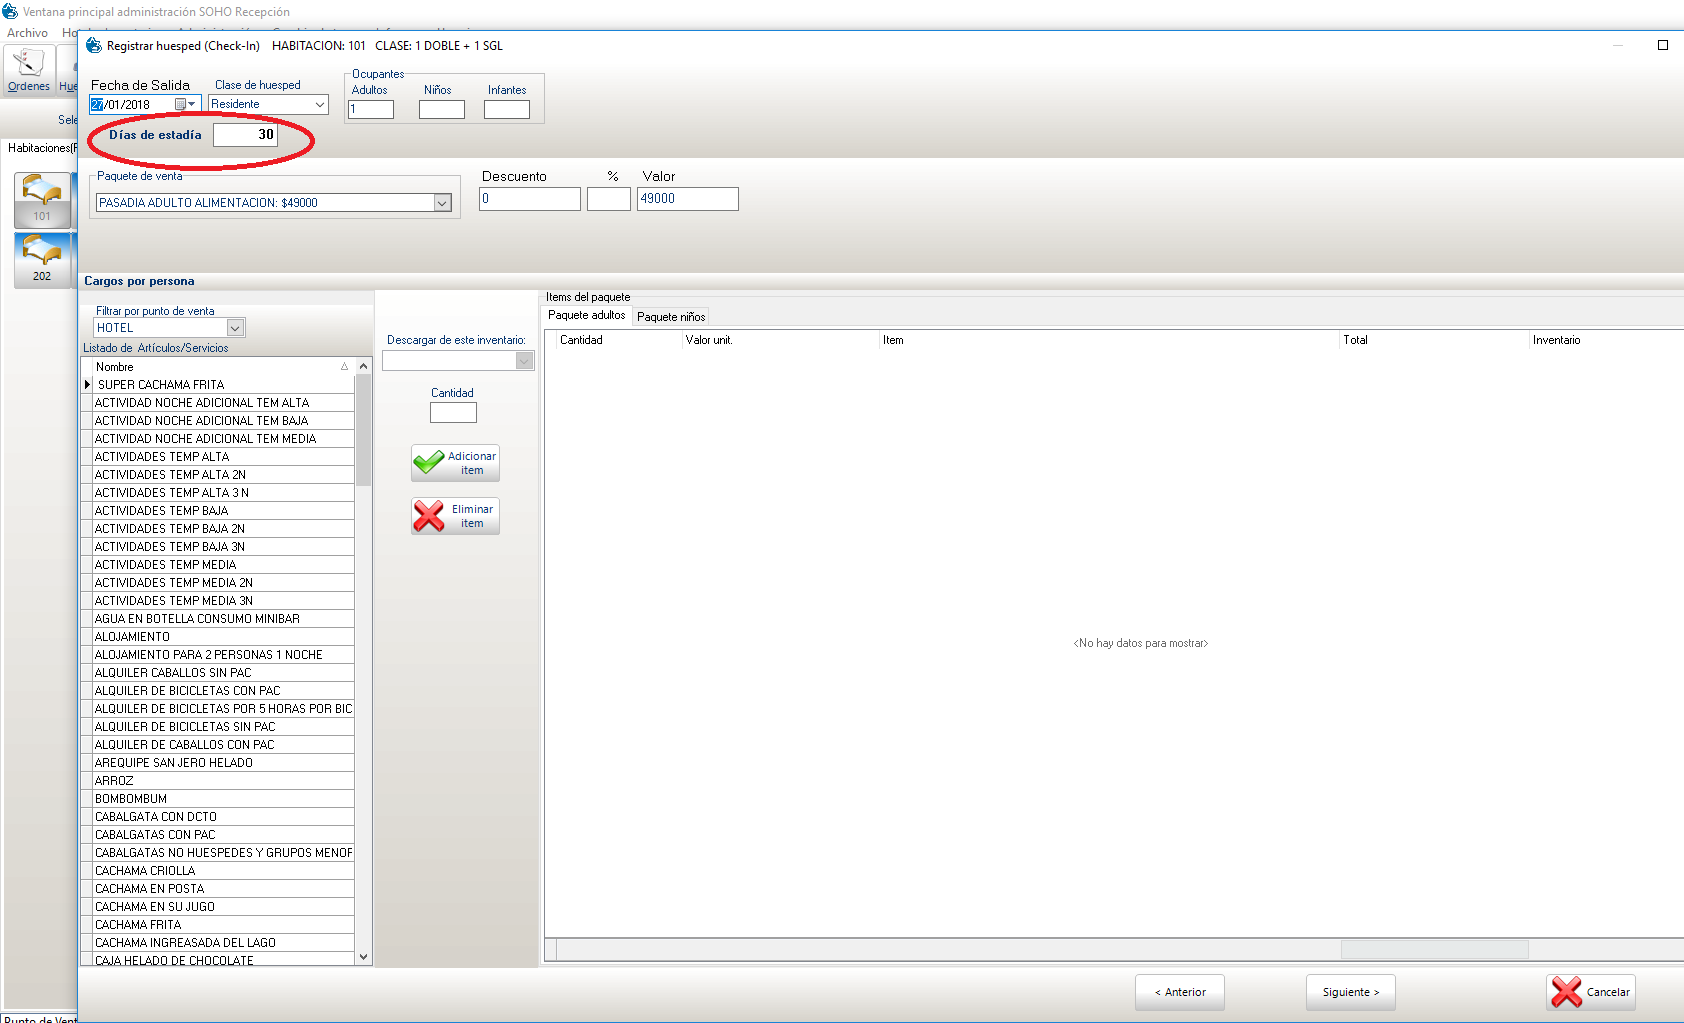The image size is (1684, 1023).
Task: Expand the punto de venta HOTEL filter
Action: 235,328
